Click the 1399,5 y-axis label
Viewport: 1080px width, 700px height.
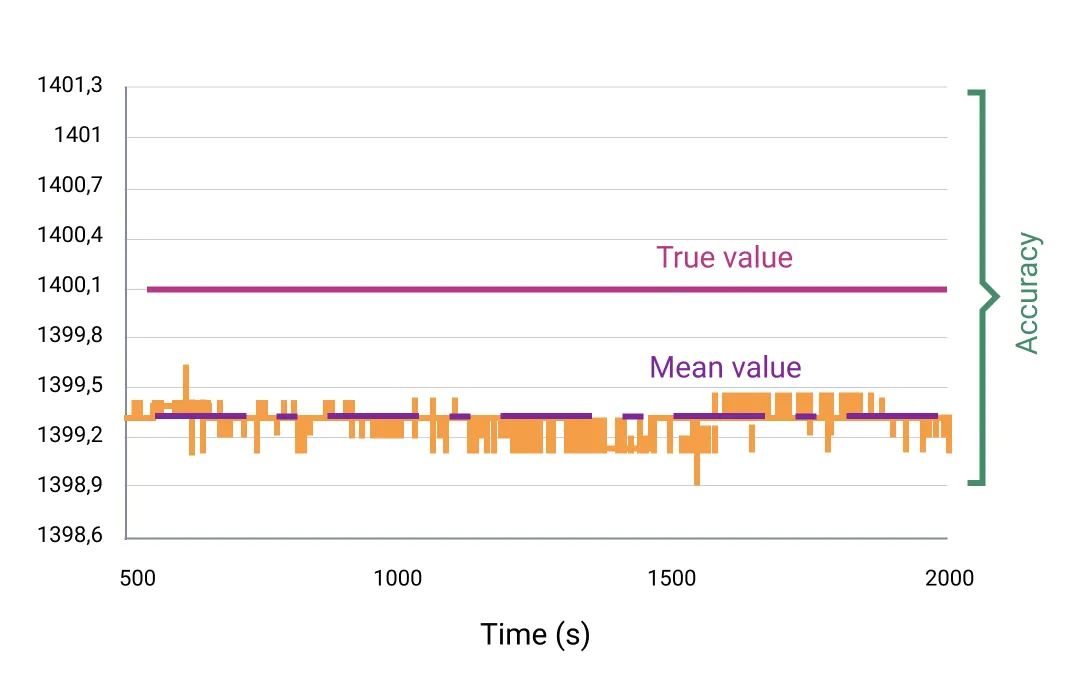pyautogui.click(x=70, y=384)
